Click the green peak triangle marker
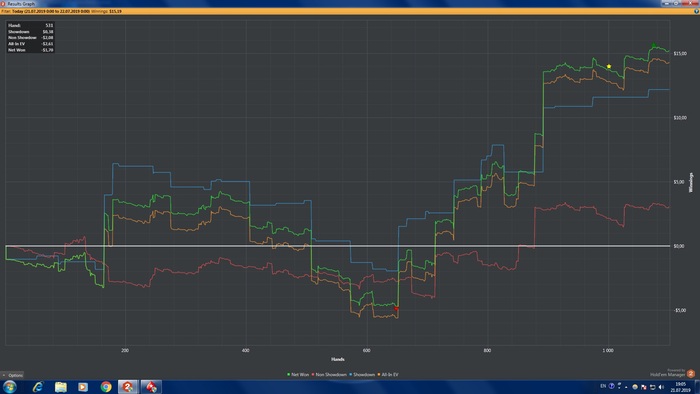Screen dimensions: 700x394 [x=654, y=45]
